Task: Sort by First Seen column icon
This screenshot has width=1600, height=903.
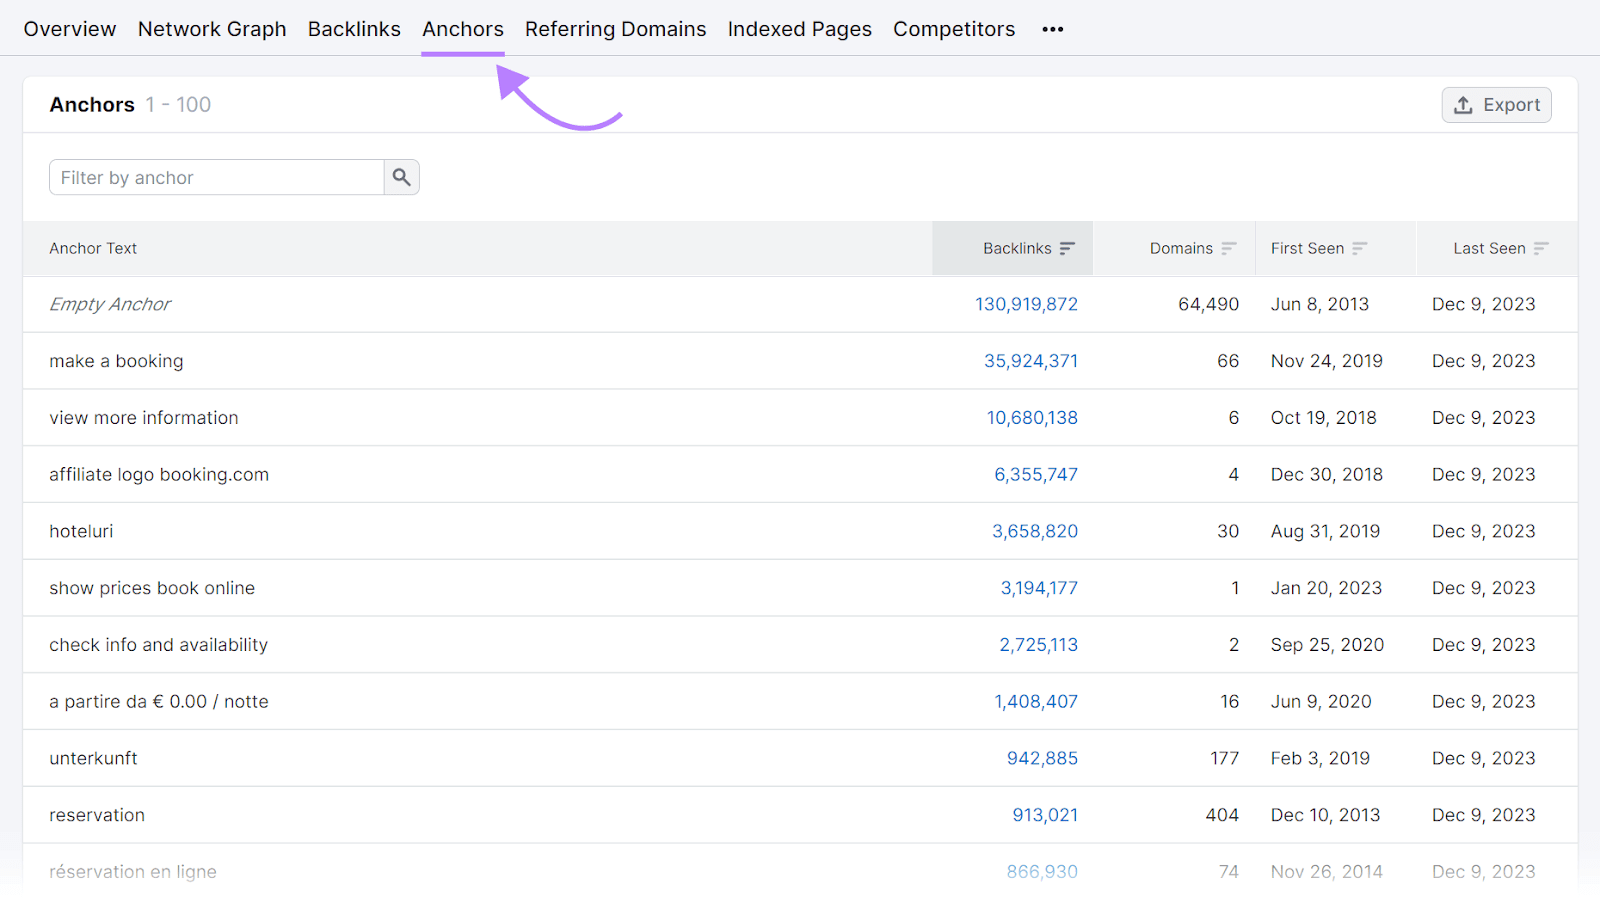Action: tap(1360, 248)
